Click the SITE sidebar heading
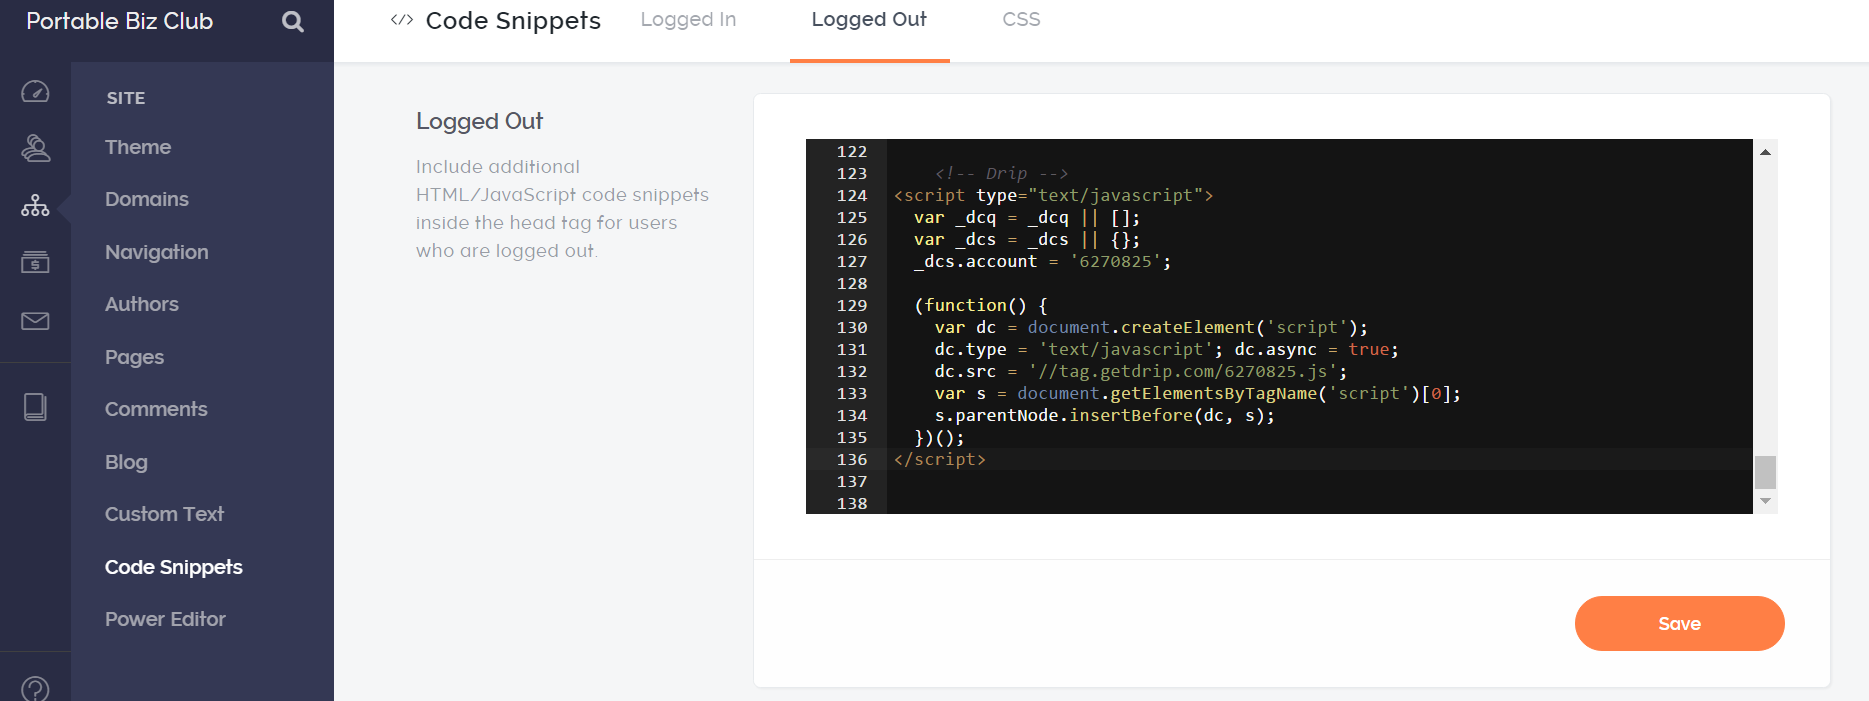This screenshot has height=701, width=1869. point(126,98)
